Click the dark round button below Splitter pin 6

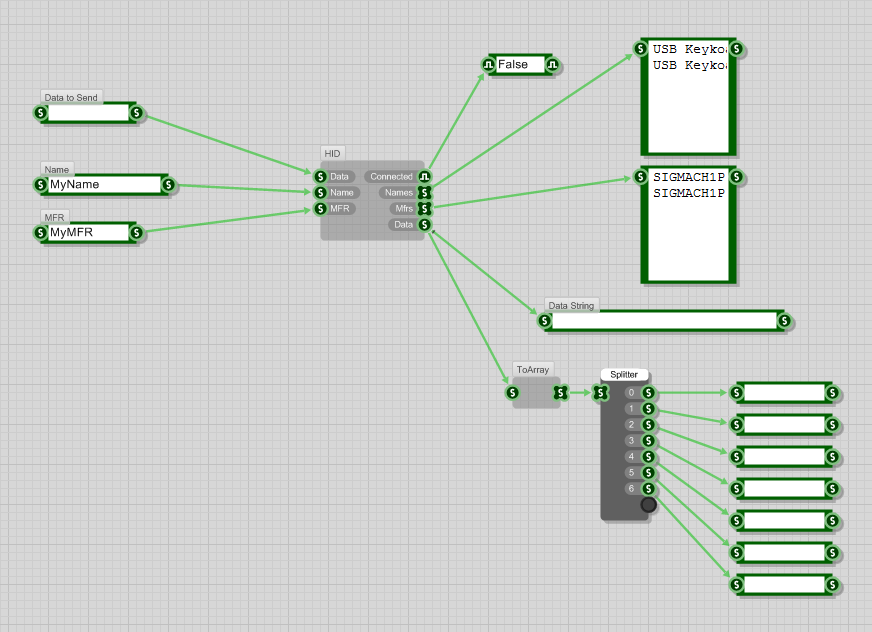click(x=648, y=505)
